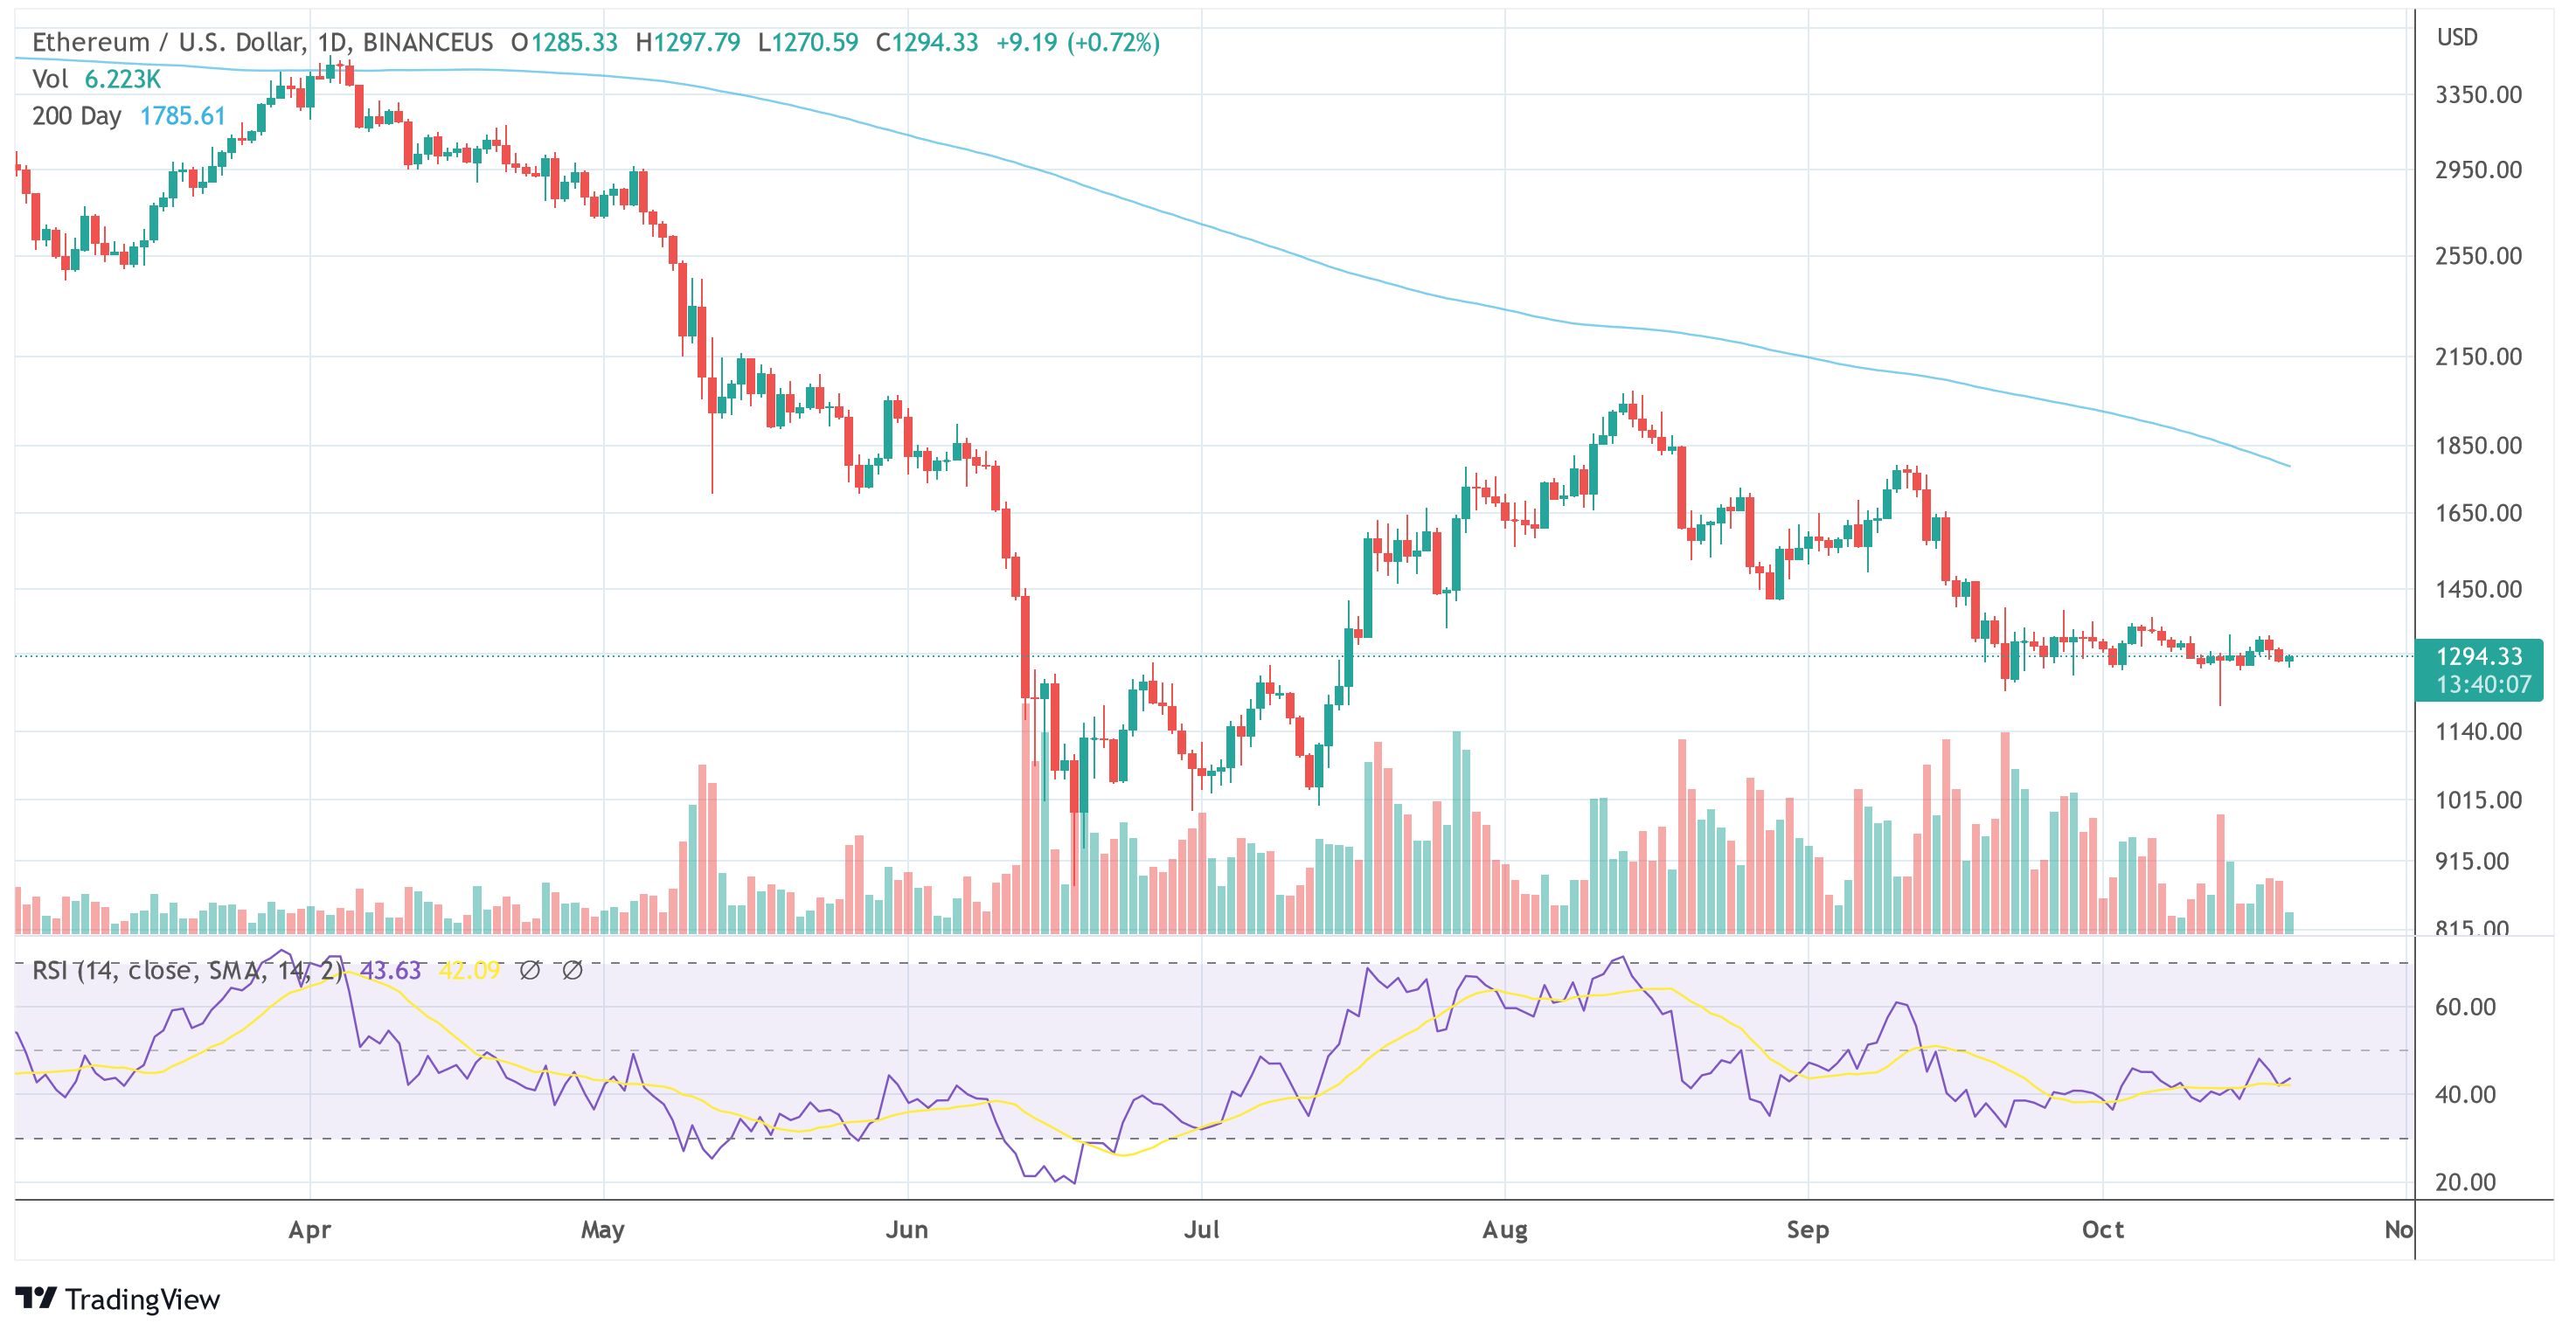The image size is (2576, 1337).
Task: Click the low value 'L1270.59'
Action: click(808, 42)
